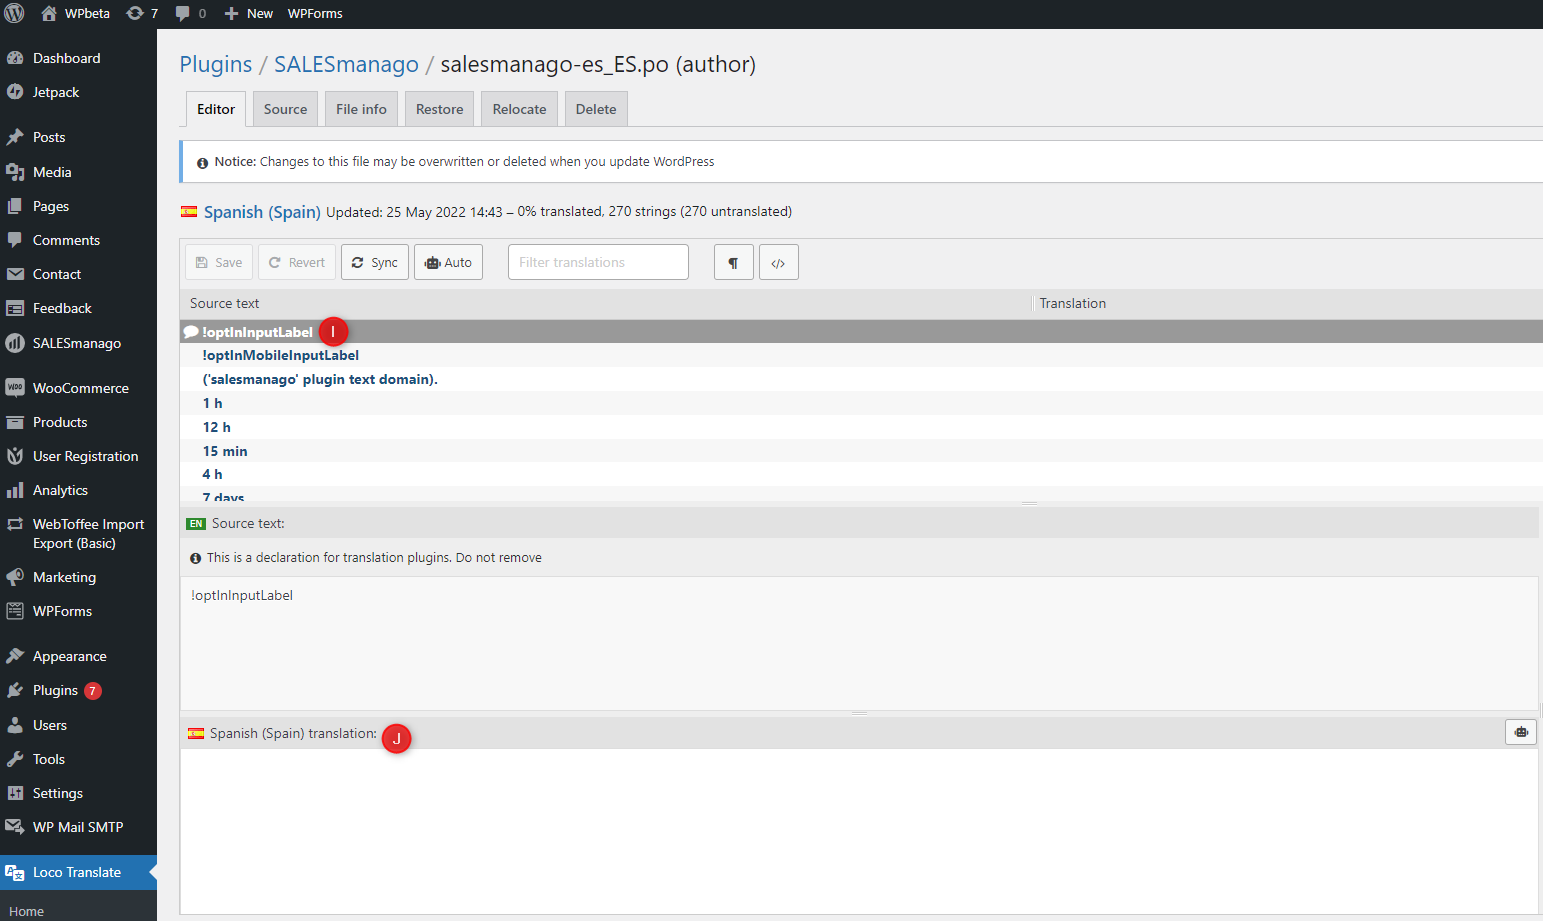Switch to the Source tab

(285, 109)
